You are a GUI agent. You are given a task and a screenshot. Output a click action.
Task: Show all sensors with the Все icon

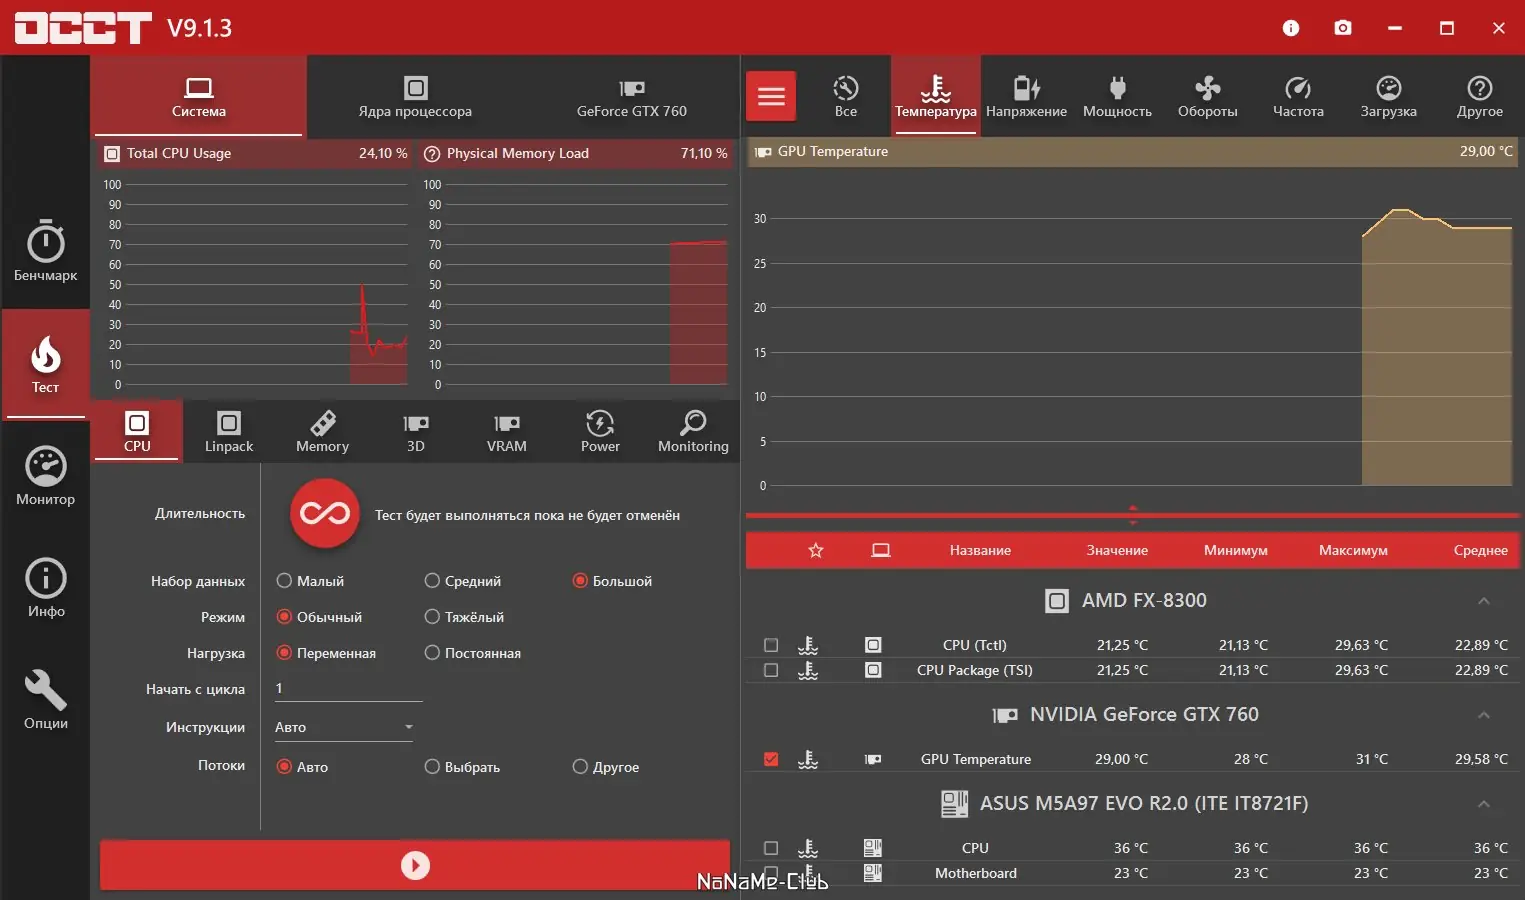pos(846,96)
